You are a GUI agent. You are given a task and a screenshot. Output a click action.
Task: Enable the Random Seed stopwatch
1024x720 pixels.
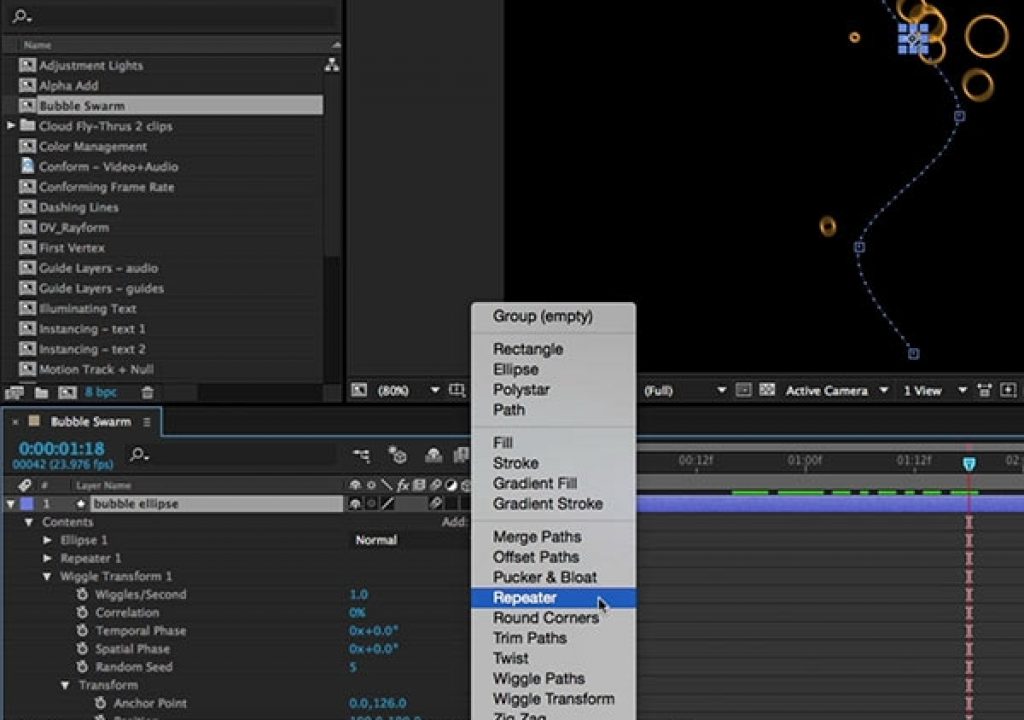(x=82, y=666)
